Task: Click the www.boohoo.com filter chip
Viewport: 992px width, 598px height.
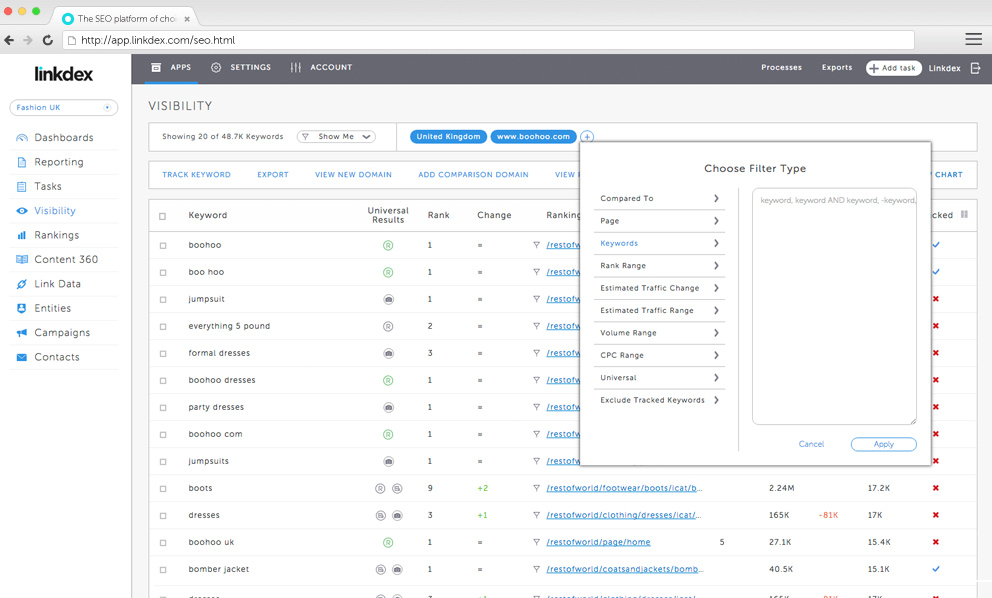Action: [533, 137]
